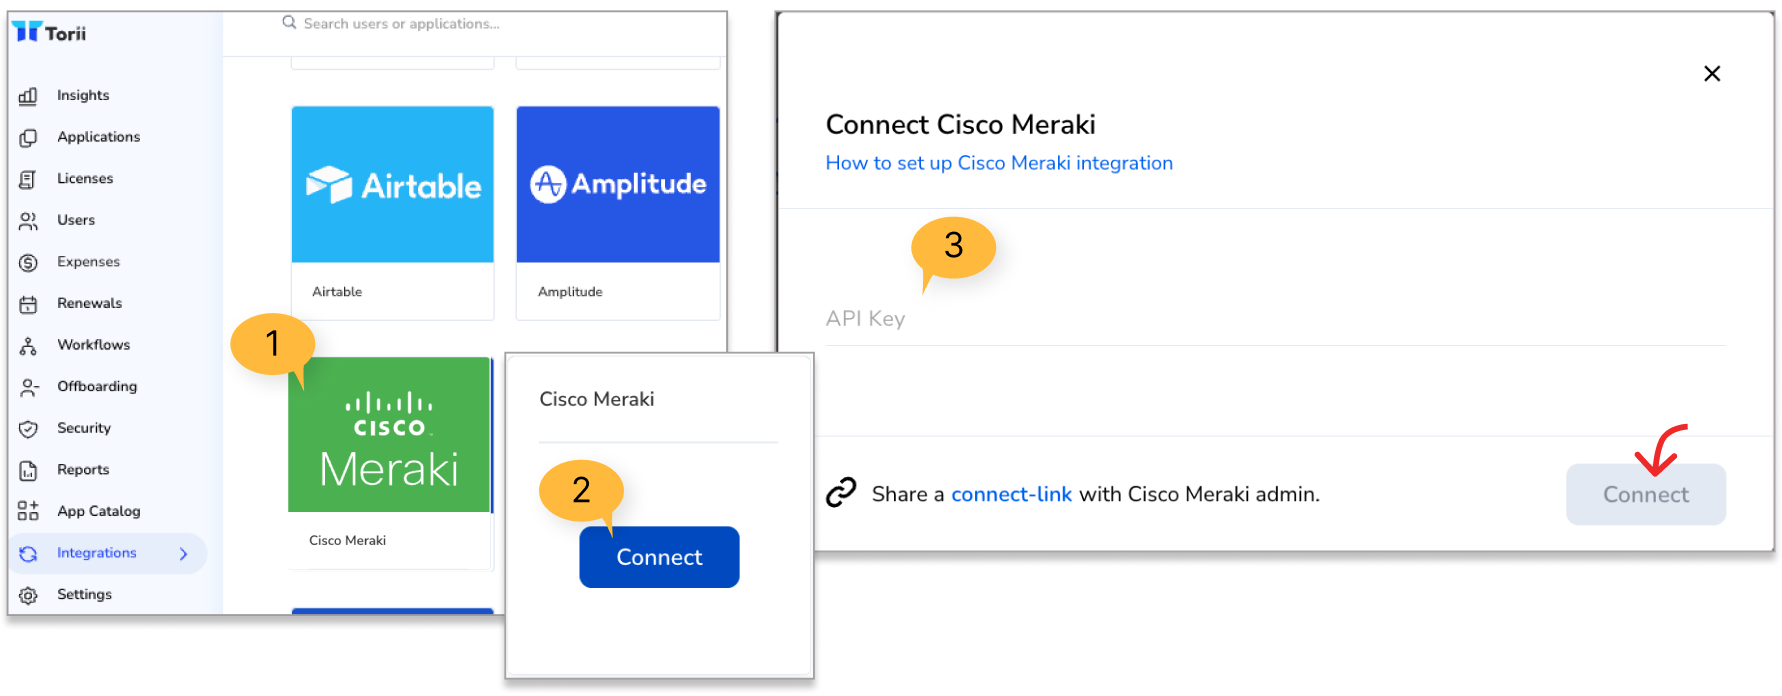1782x696 pixels.
Task: Click the Security shield icon
Action: tap(28, 429)
